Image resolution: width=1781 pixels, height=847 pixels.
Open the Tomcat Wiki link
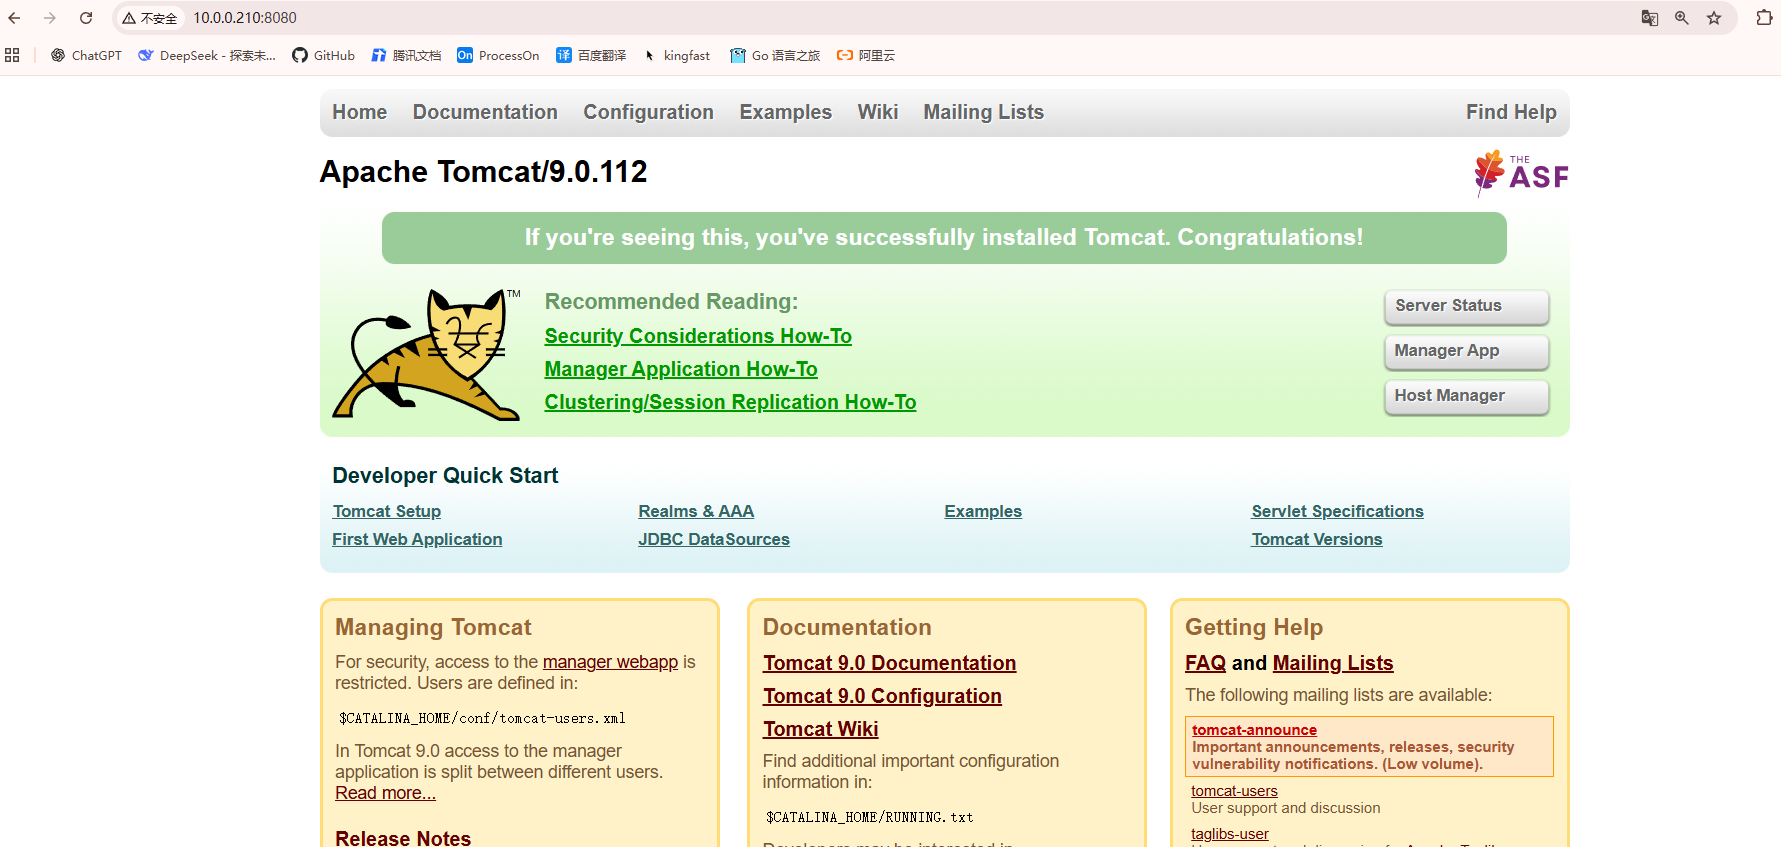[x=821, y=729]
